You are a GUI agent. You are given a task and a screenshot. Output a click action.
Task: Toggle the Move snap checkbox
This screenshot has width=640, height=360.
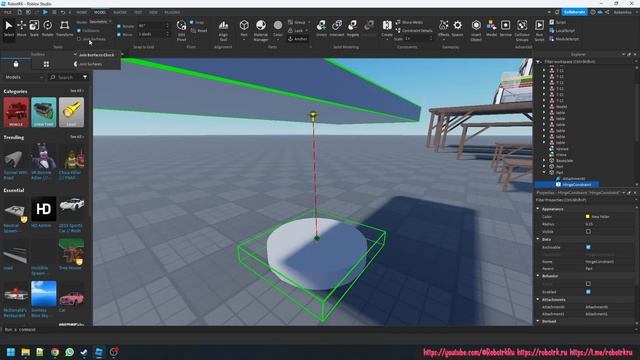[119, 35]
